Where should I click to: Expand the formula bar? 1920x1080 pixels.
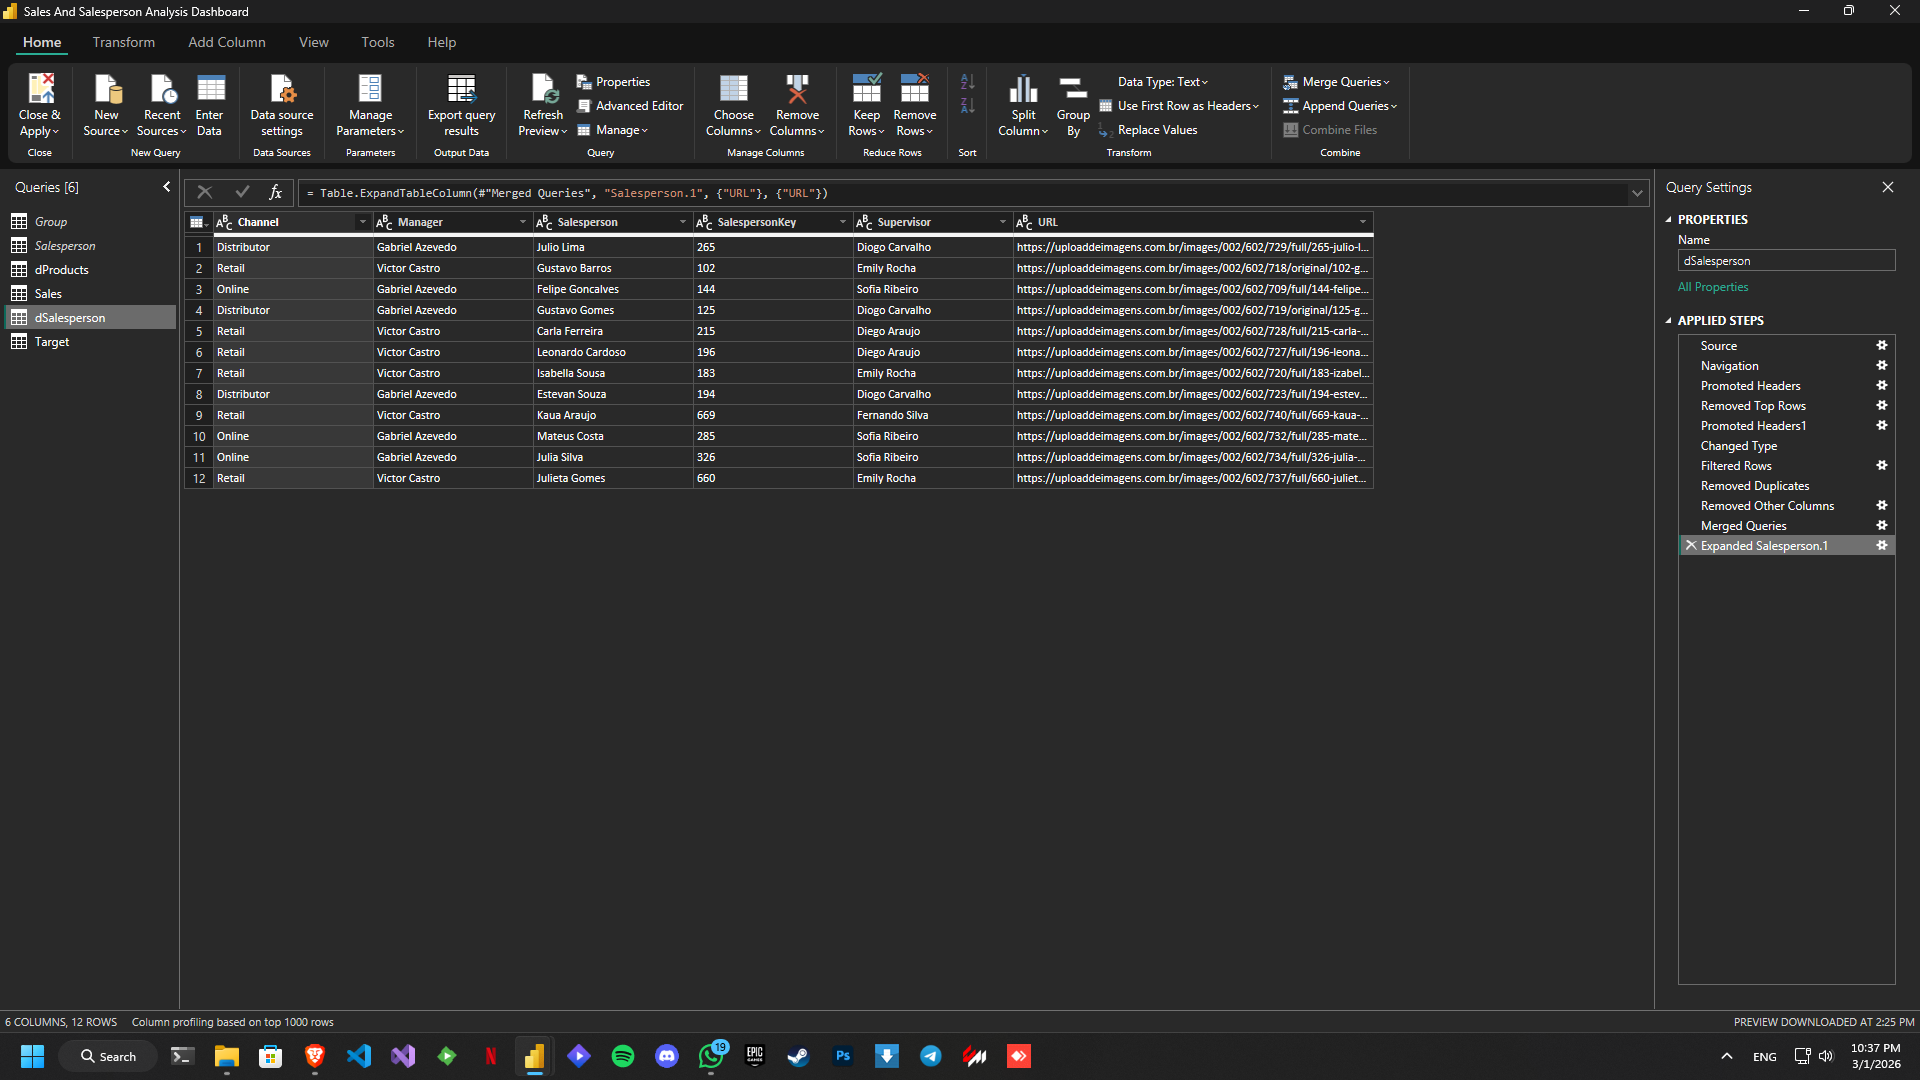(x=1637, y=193)
